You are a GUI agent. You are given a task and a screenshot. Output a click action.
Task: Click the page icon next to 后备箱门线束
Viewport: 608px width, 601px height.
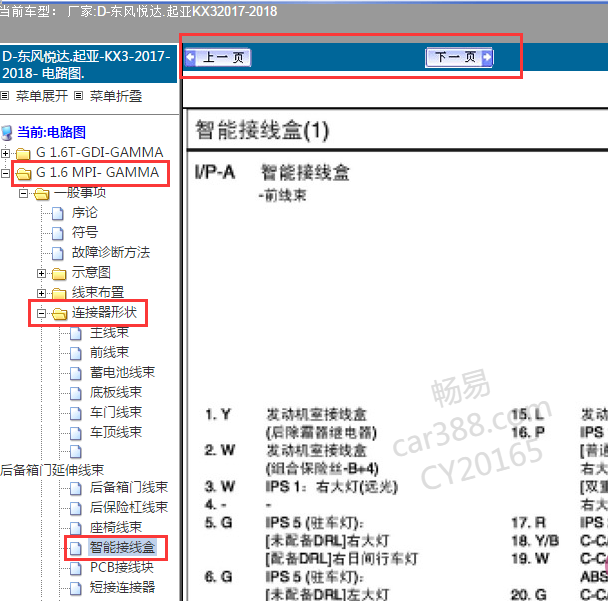pos(76,489)
